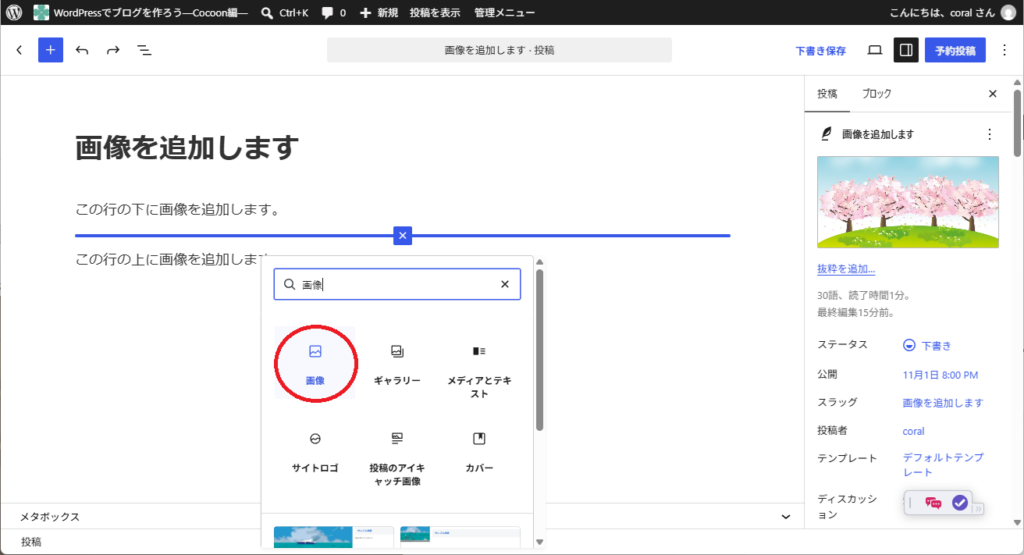Insert the サイトロゴ block
Viewport: 1024px width, 555px height.
[x=315, y=451]
